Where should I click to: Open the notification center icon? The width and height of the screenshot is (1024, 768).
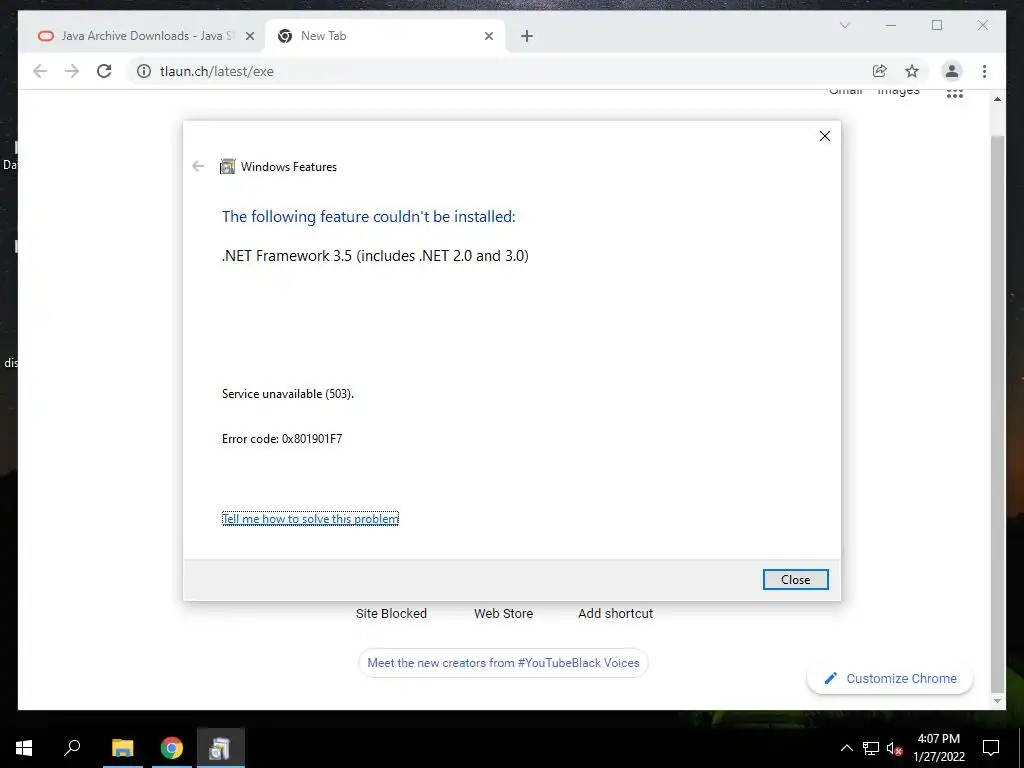[991, 748]
